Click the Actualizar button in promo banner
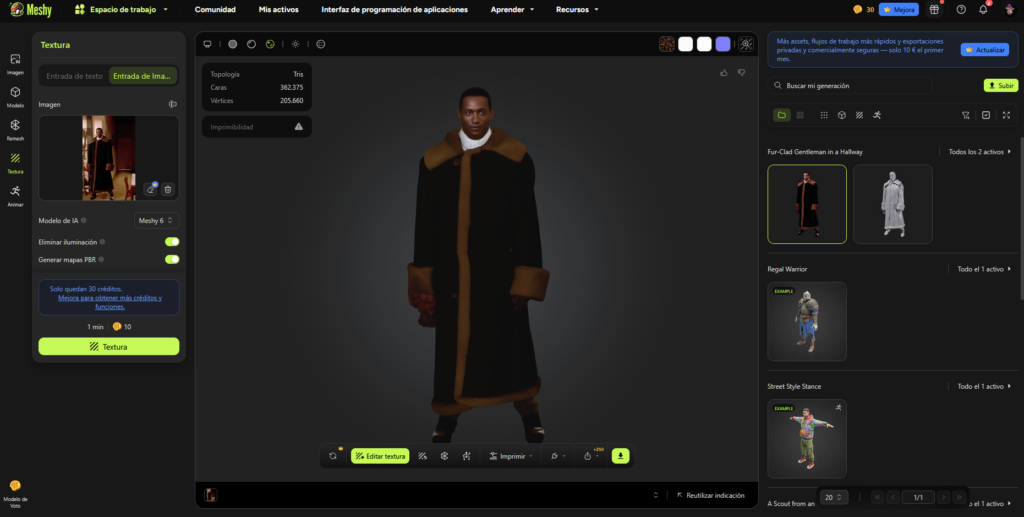1024x517 pixels. pyautogui.click(x=985, y=50)
